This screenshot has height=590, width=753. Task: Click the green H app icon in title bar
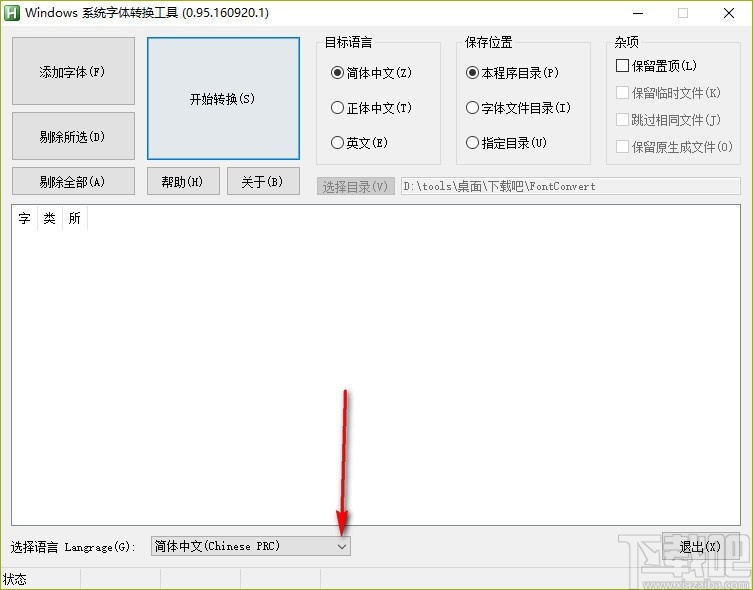point(12,13)
